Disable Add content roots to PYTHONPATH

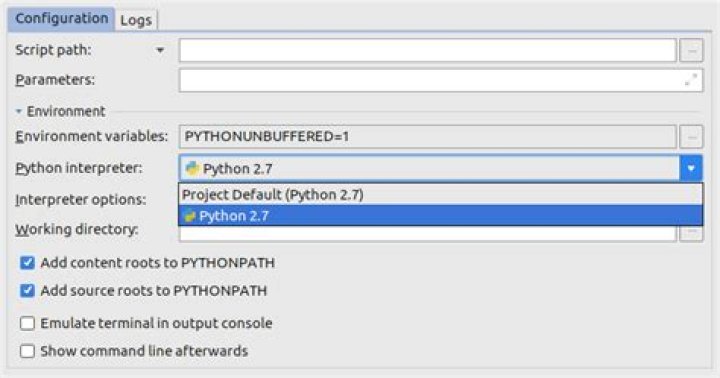tap(27, 263)
